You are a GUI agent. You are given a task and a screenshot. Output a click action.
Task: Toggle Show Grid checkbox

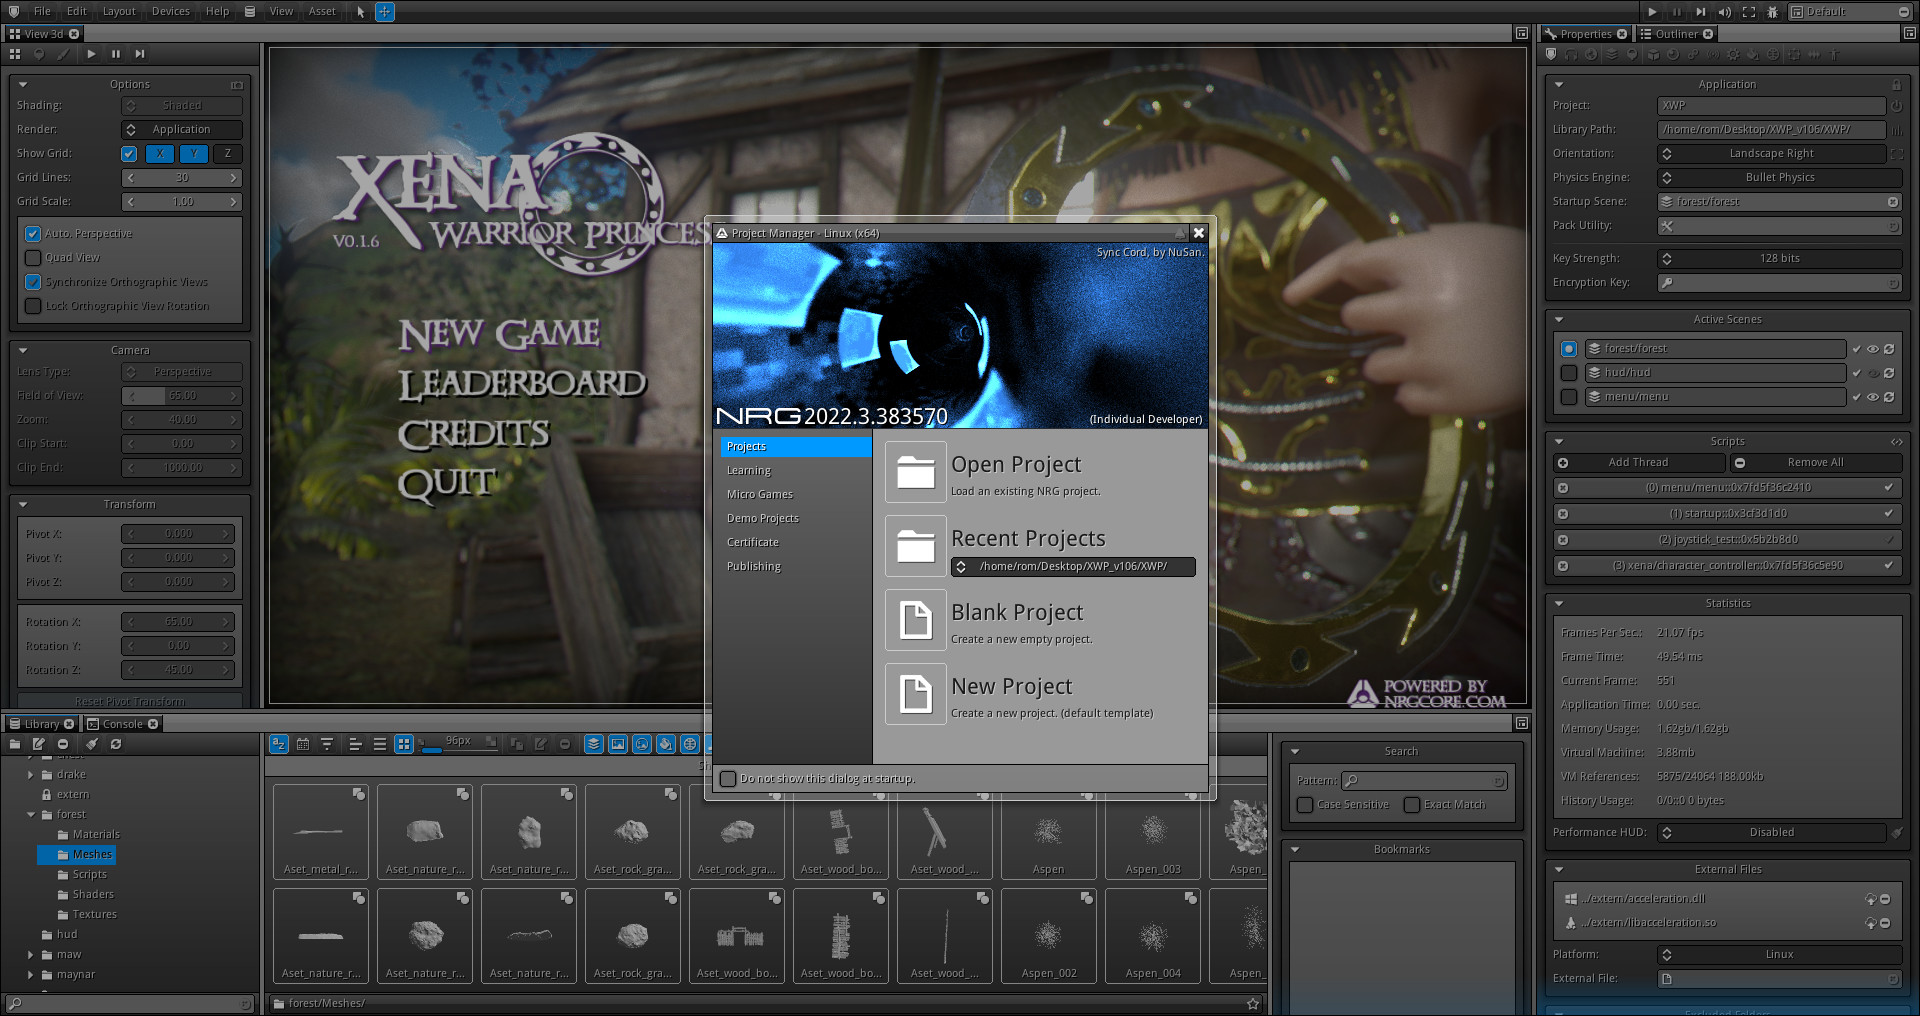[x=129, y=154]
